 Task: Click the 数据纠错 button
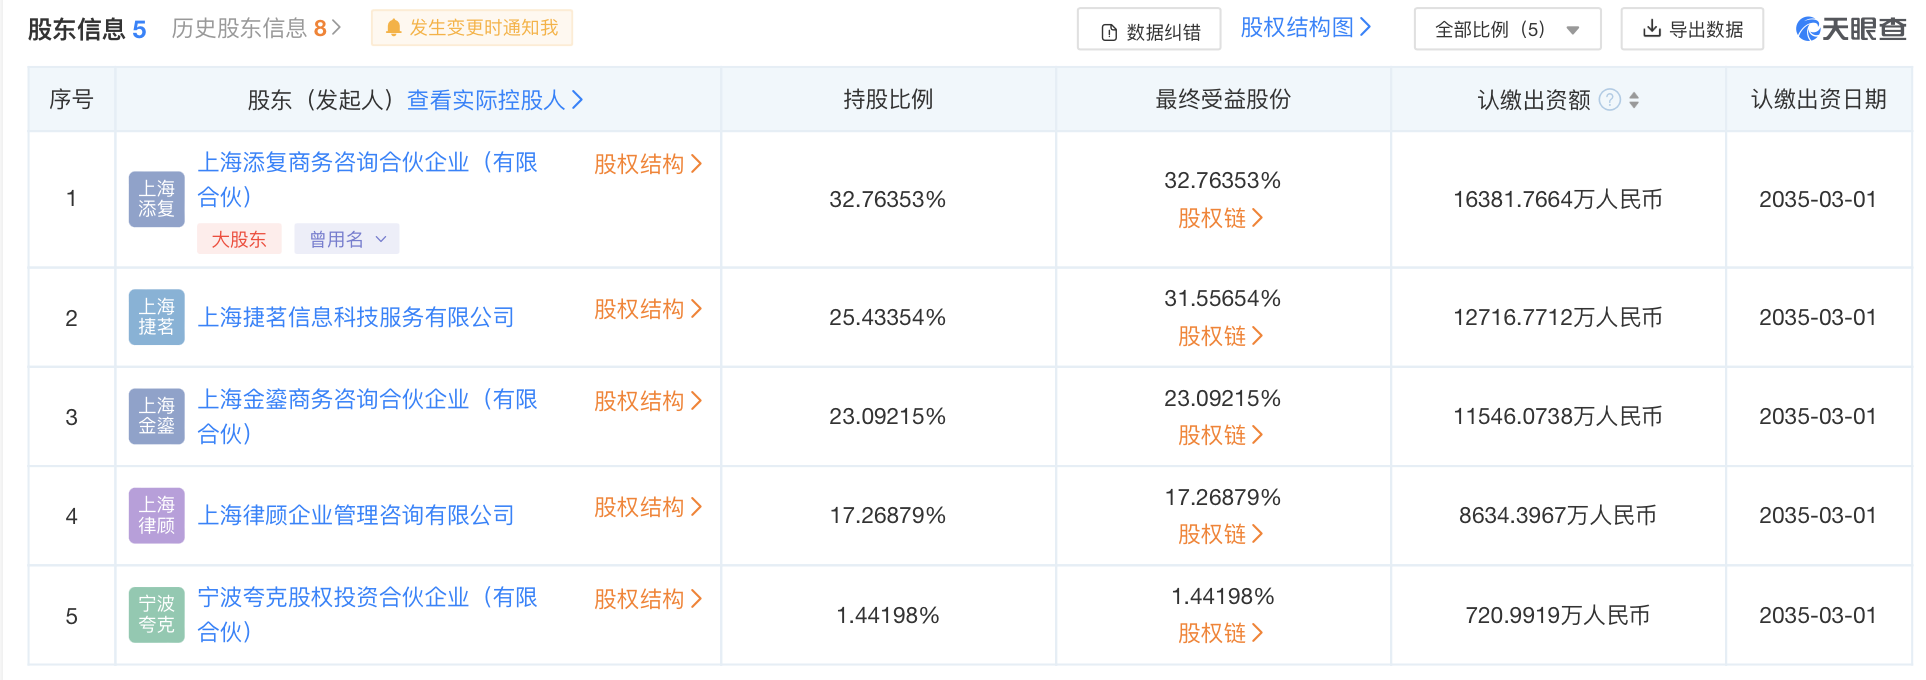[x=1149, y=32]
